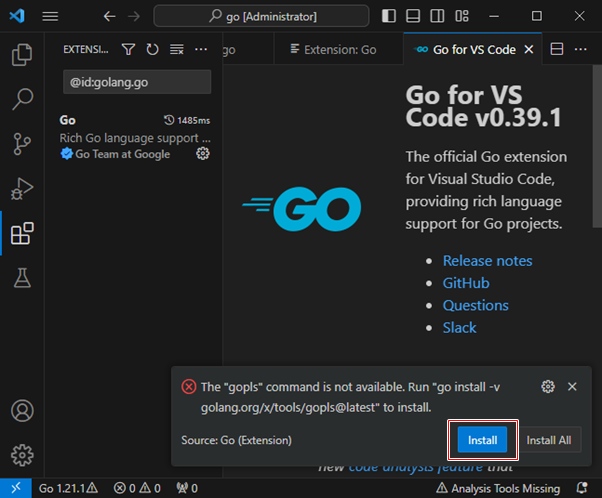This screenshot has width=602, height=498.
Task: Refresh the extensions list
Action: (x=152, y=49)
